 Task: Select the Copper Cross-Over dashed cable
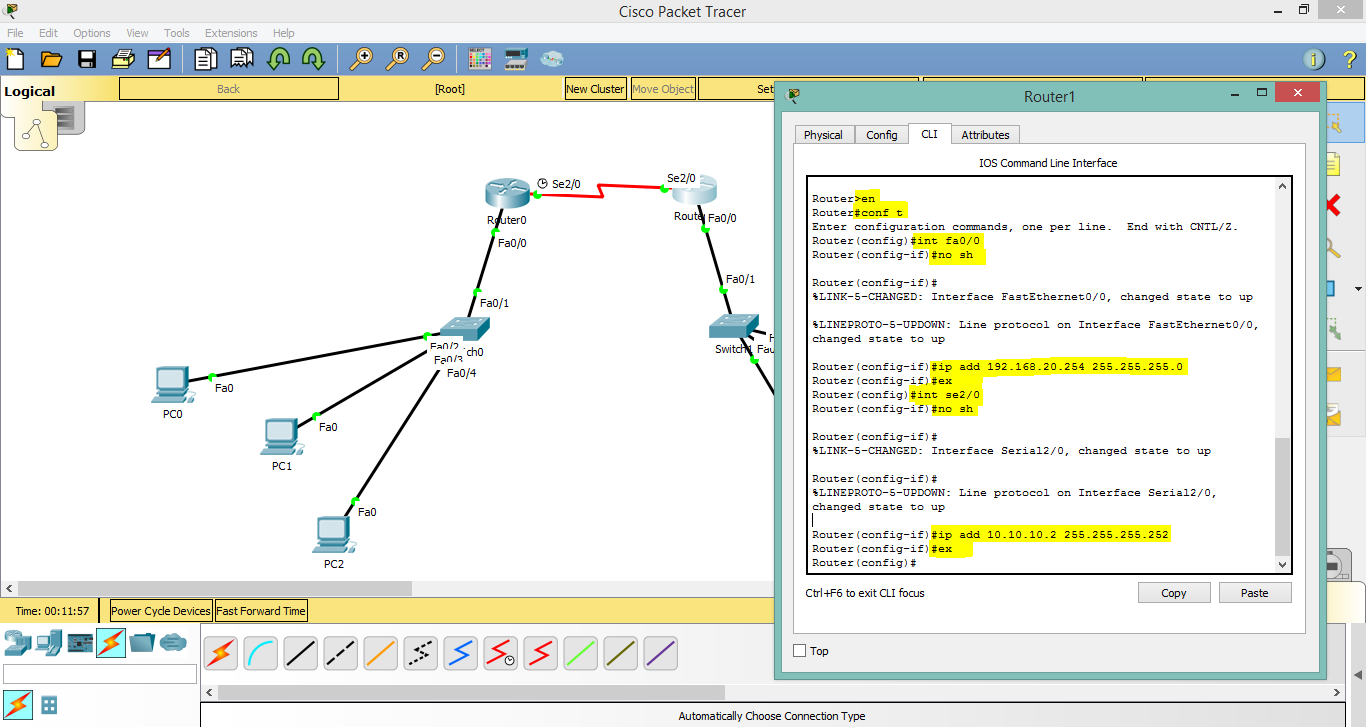(340, 653)
